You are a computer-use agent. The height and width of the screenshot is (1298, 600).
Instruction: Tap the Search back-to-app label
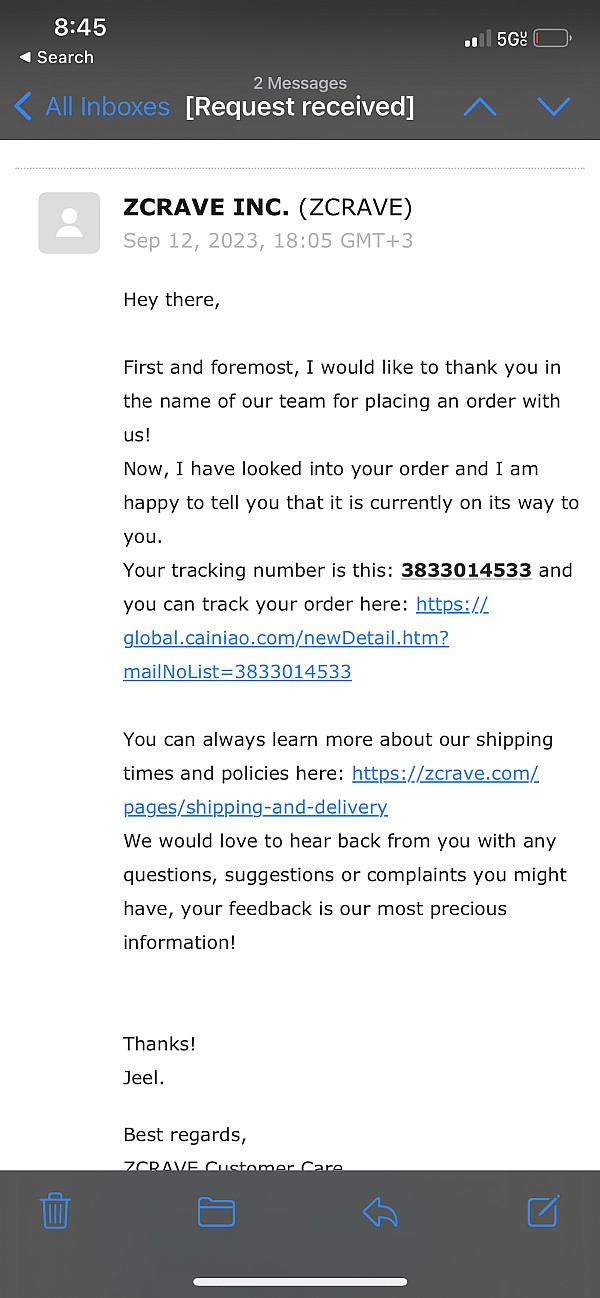coord(56,57)
